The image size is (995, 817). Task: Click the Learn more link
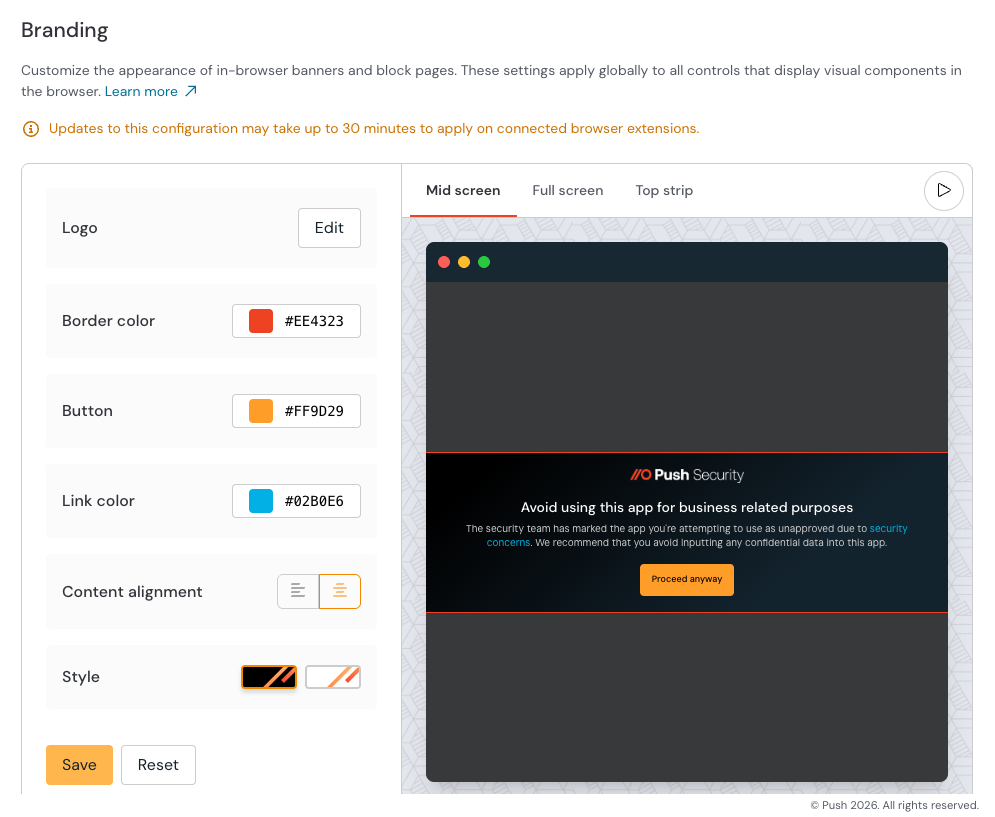[140, 90]
